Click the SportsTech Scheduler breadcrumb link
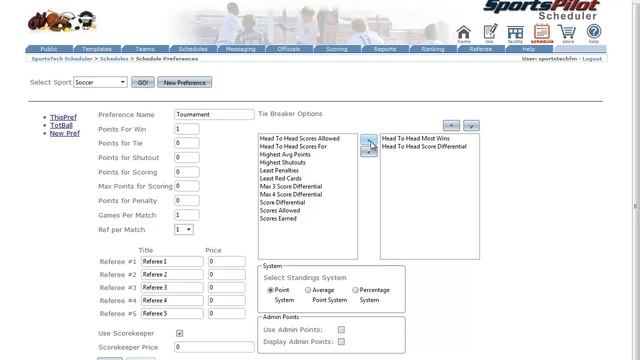The height and width of the screenshot is (360, 640). [x=62, y=59]
